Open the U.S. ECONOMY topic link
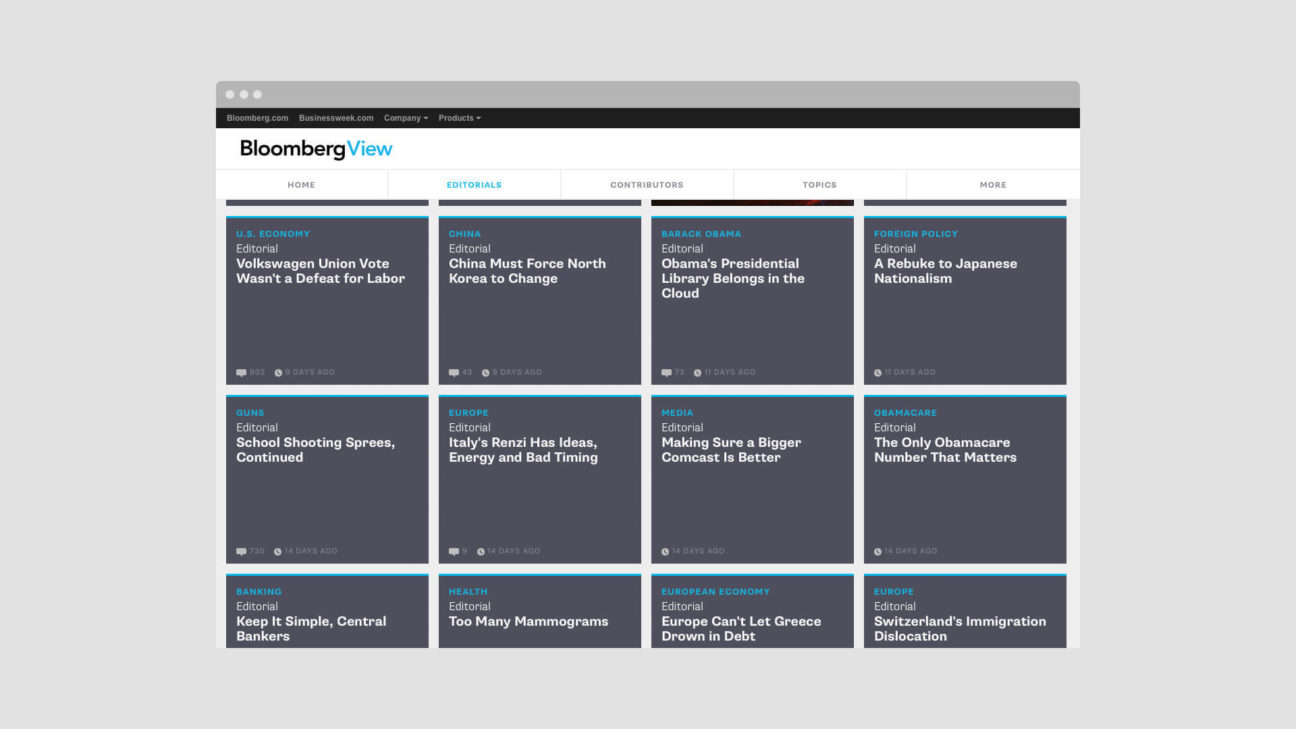The width and height of the screenshot is (1296, 729). 272,233
